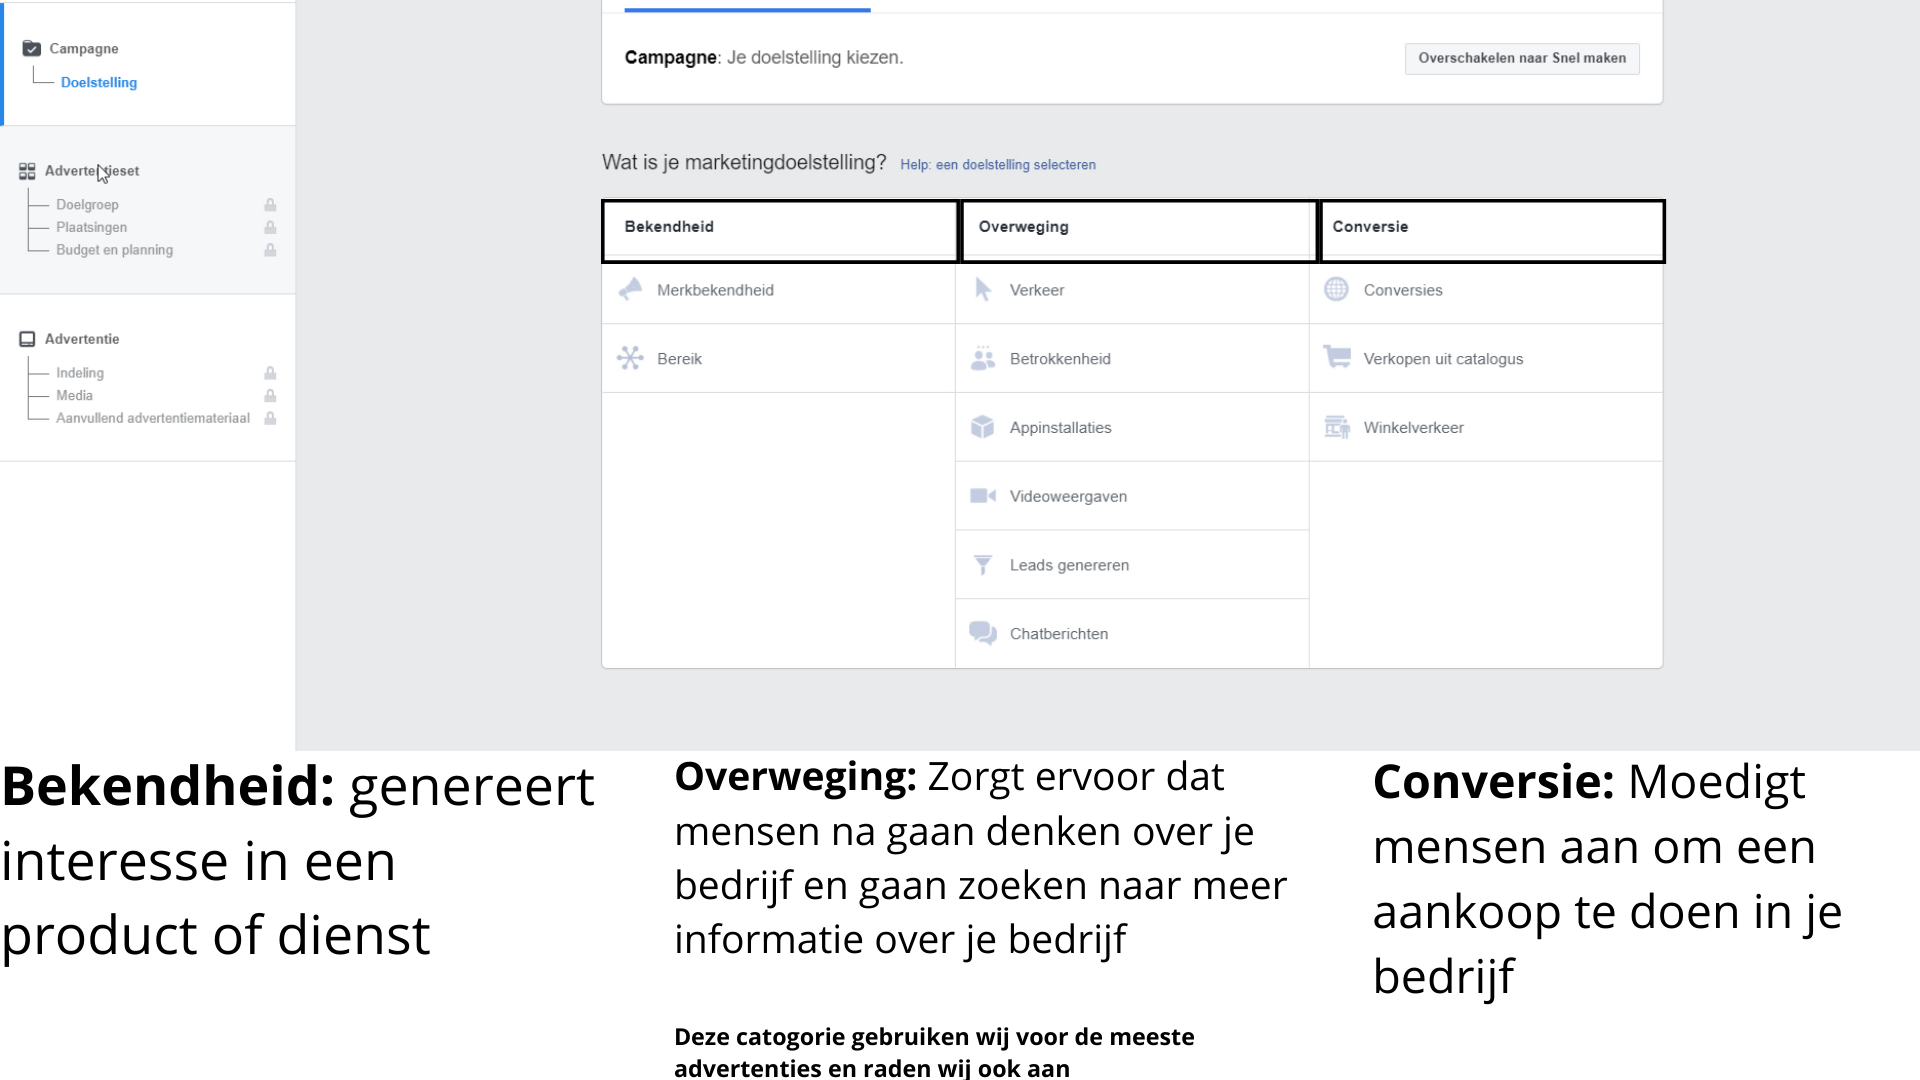
Task: Open Help: een doelstelling selecteren link
Action: (x=997, y=165)
